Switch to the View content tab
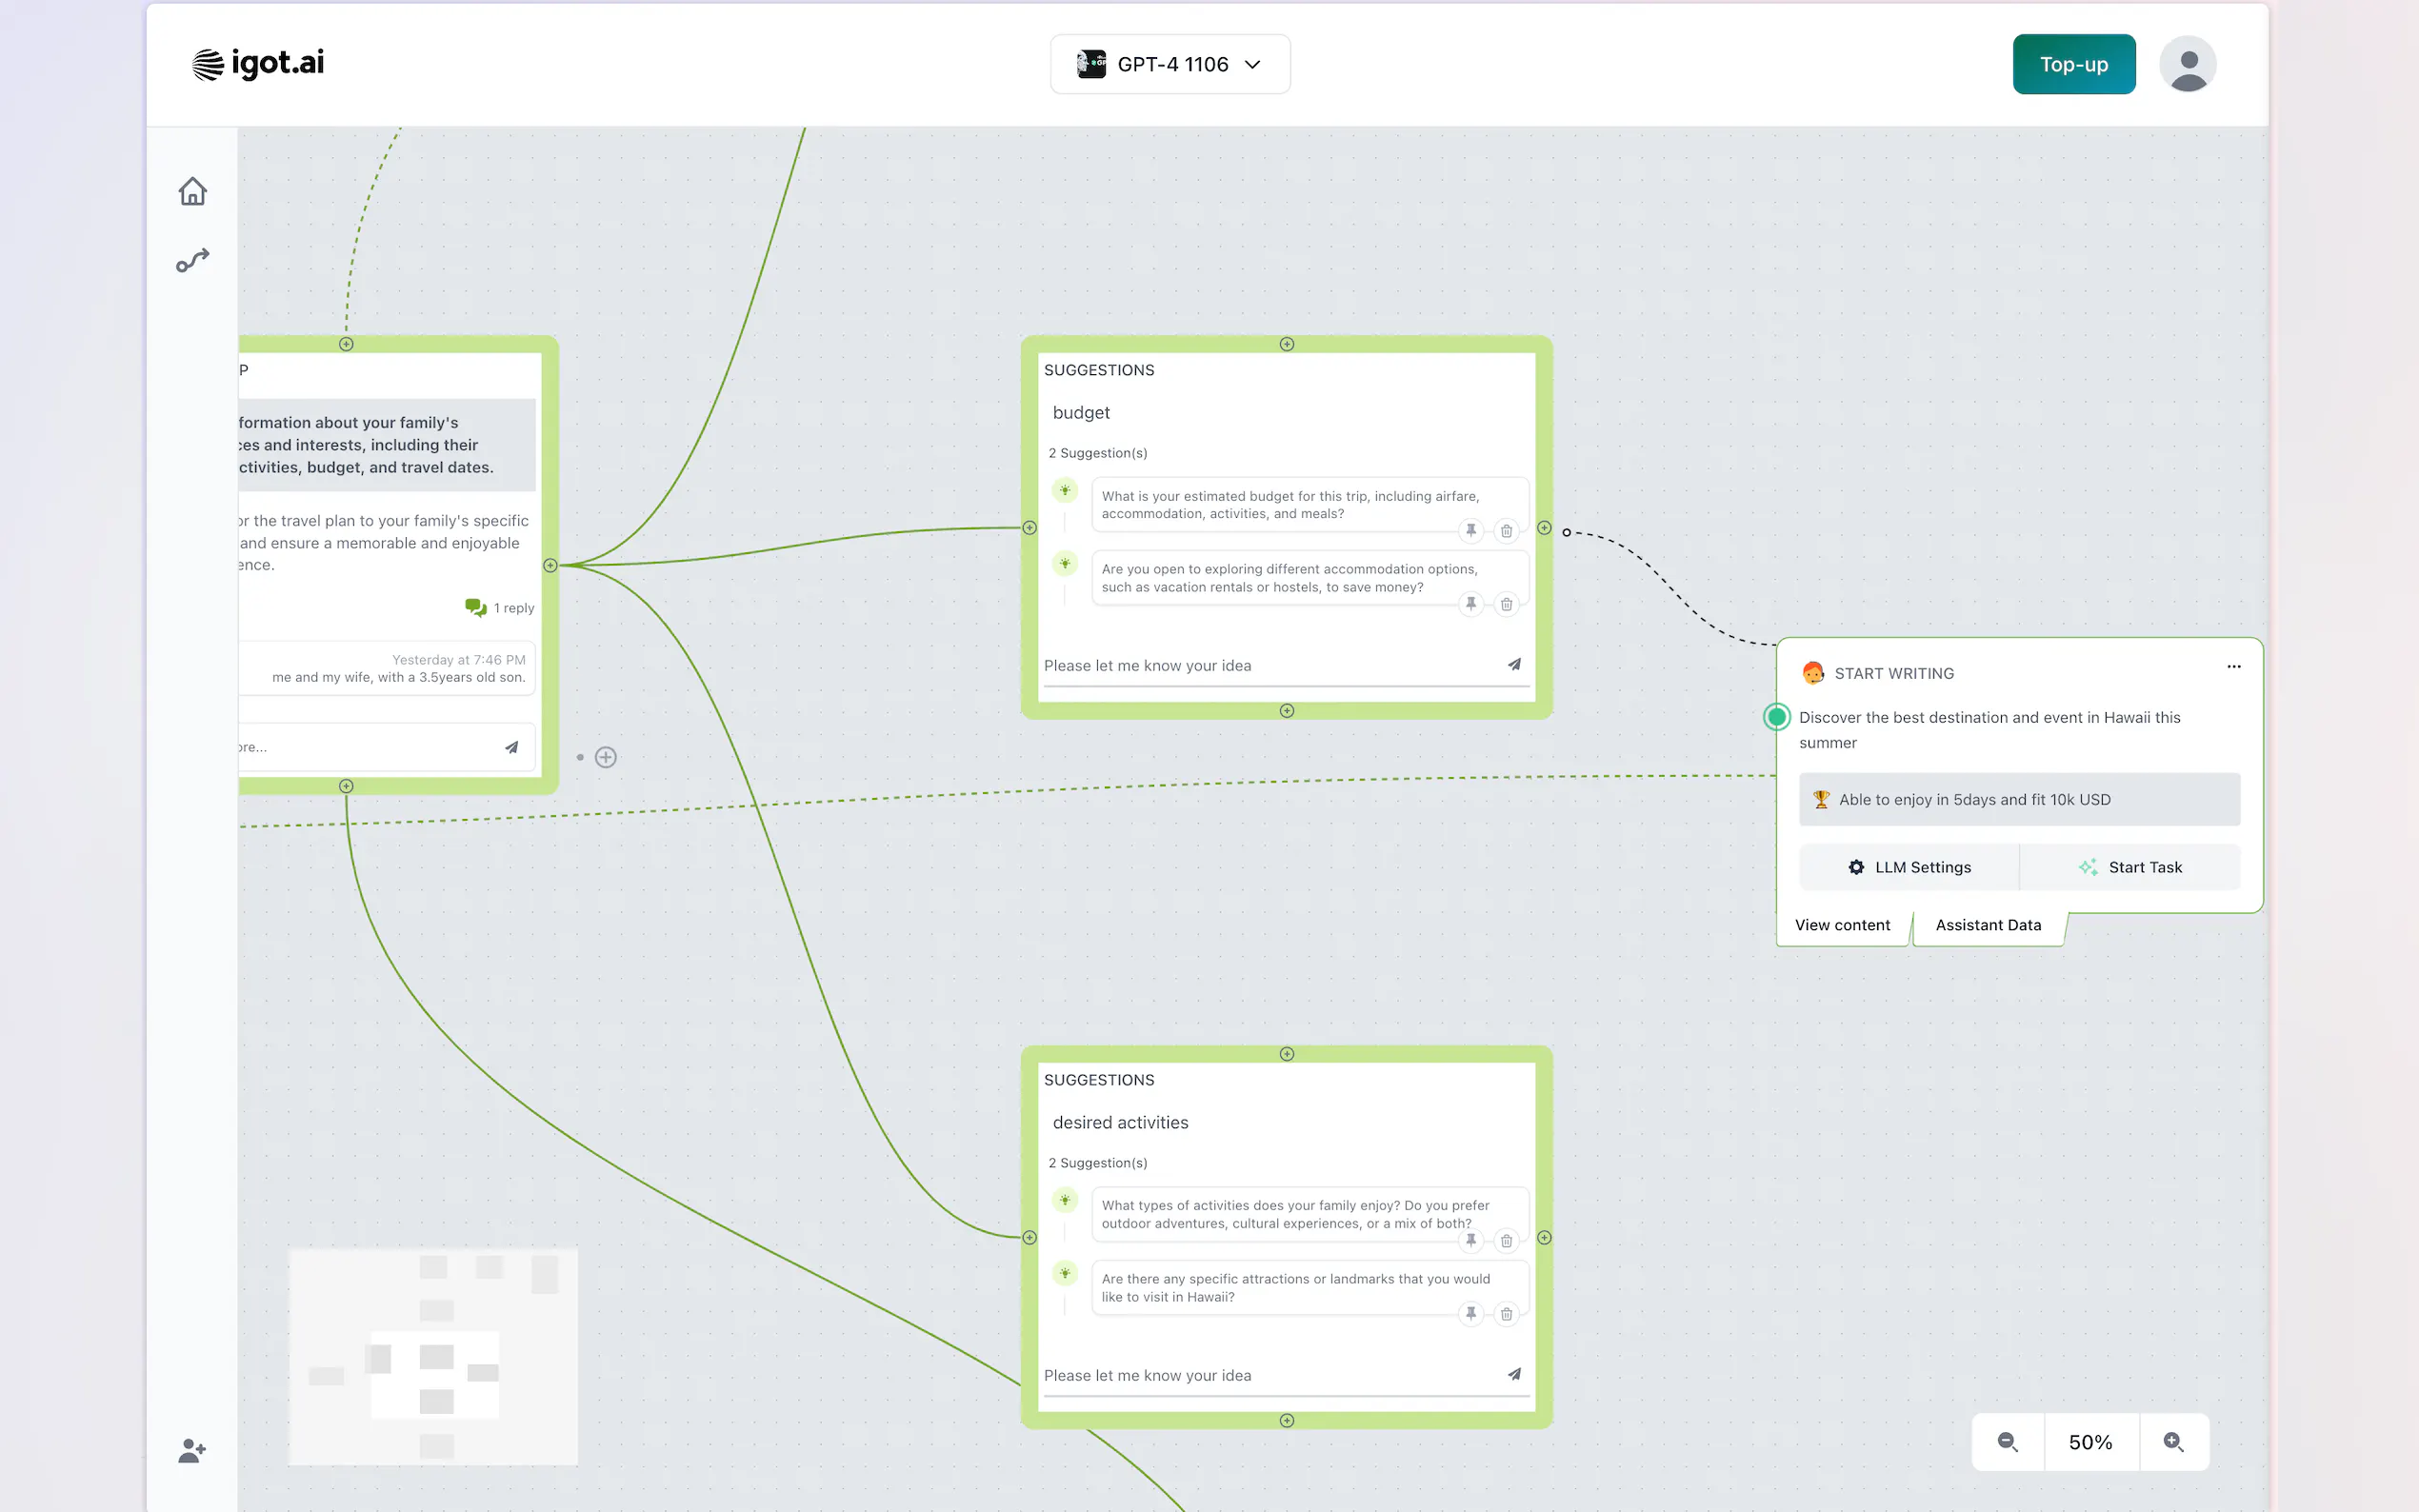 1842,925
